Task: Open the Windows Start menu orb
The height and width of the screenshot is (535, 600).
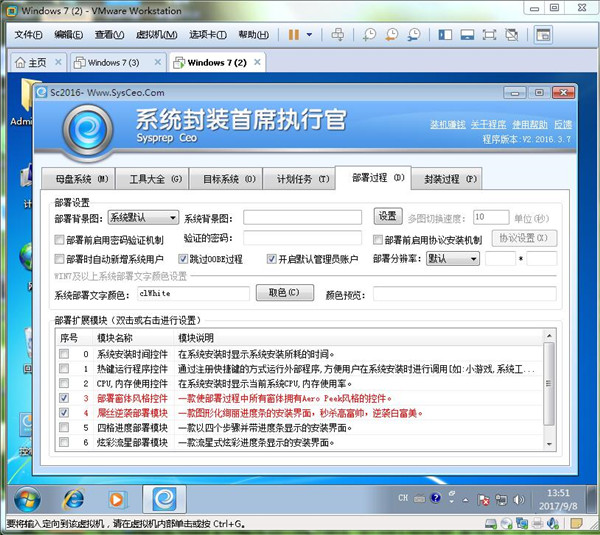Action: pyautogui.click(x=27, y=499)
